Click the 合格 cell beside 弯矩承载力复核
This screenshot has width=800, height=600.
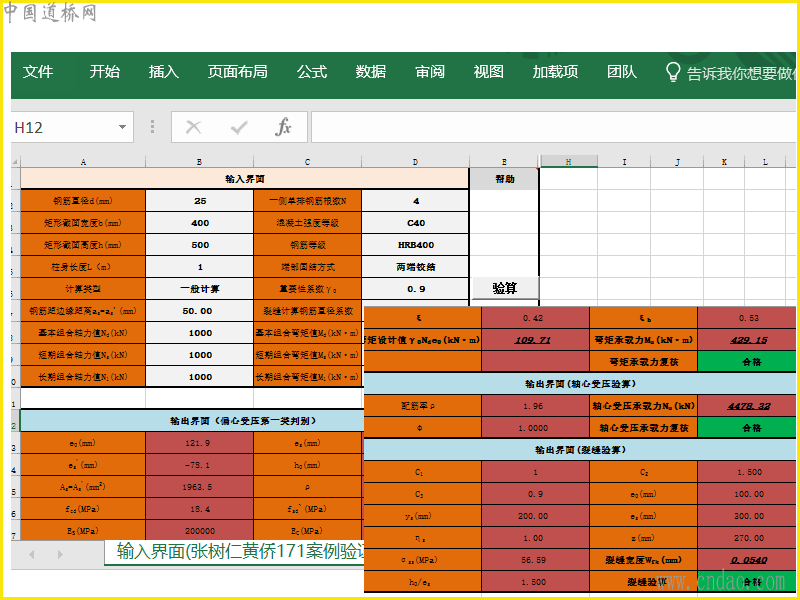pyautogui.click(x=747, y=362)
